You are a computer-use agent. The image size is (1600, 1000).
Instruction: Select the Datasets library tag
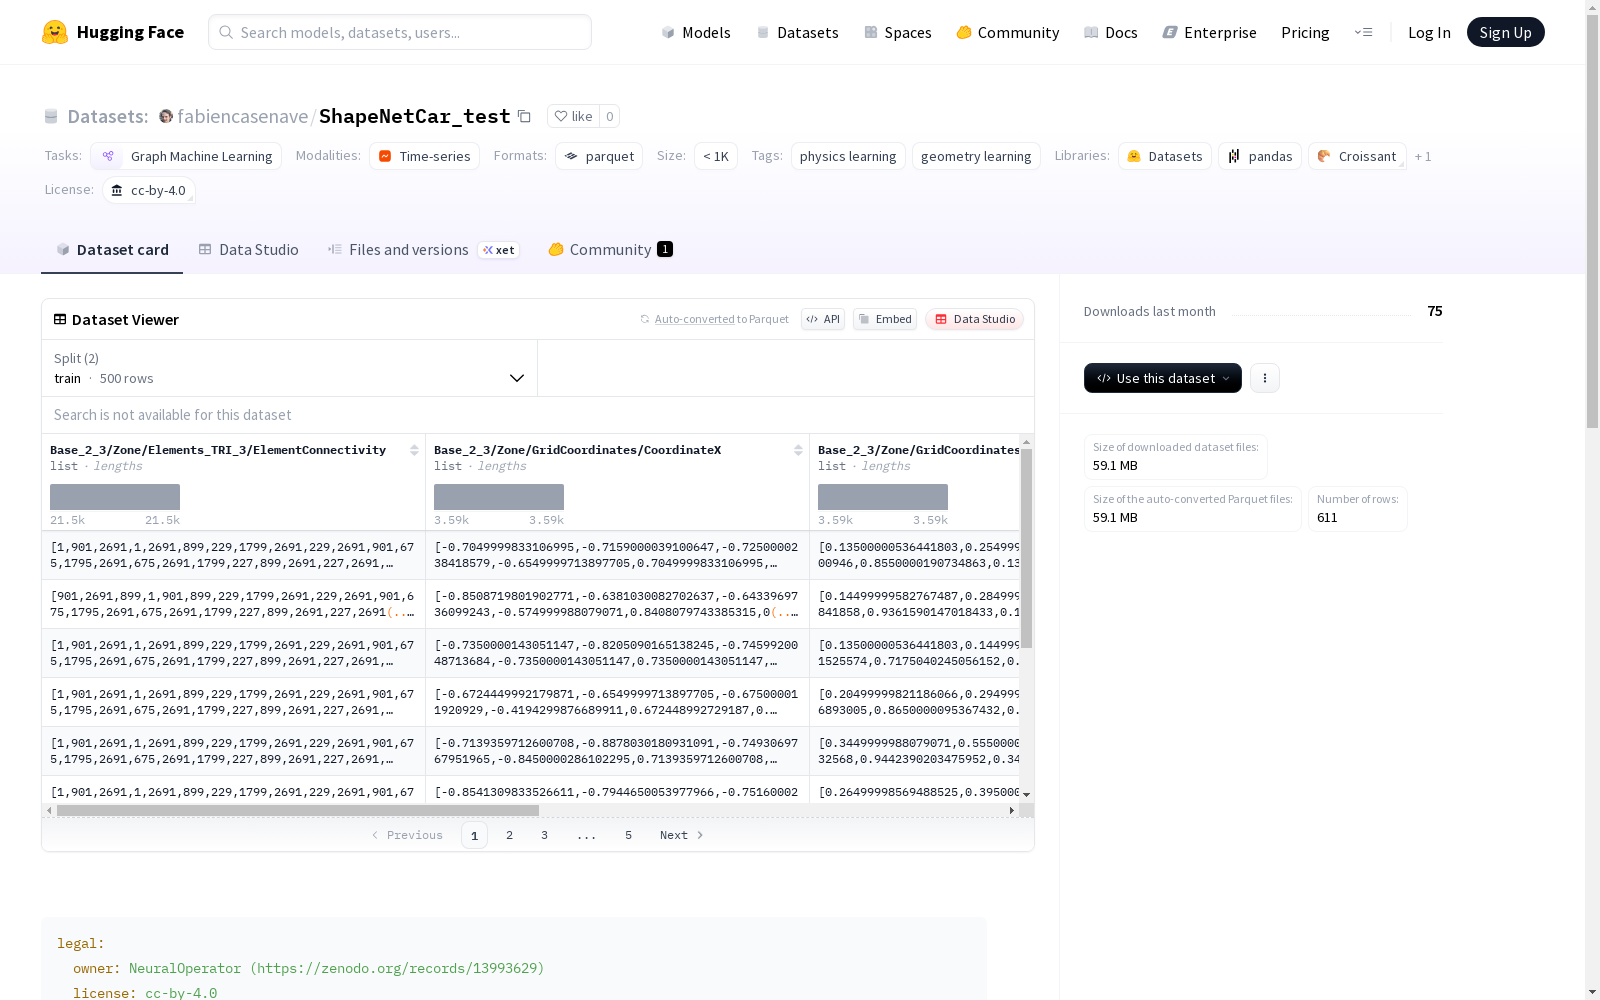(x=1165, y=156)
